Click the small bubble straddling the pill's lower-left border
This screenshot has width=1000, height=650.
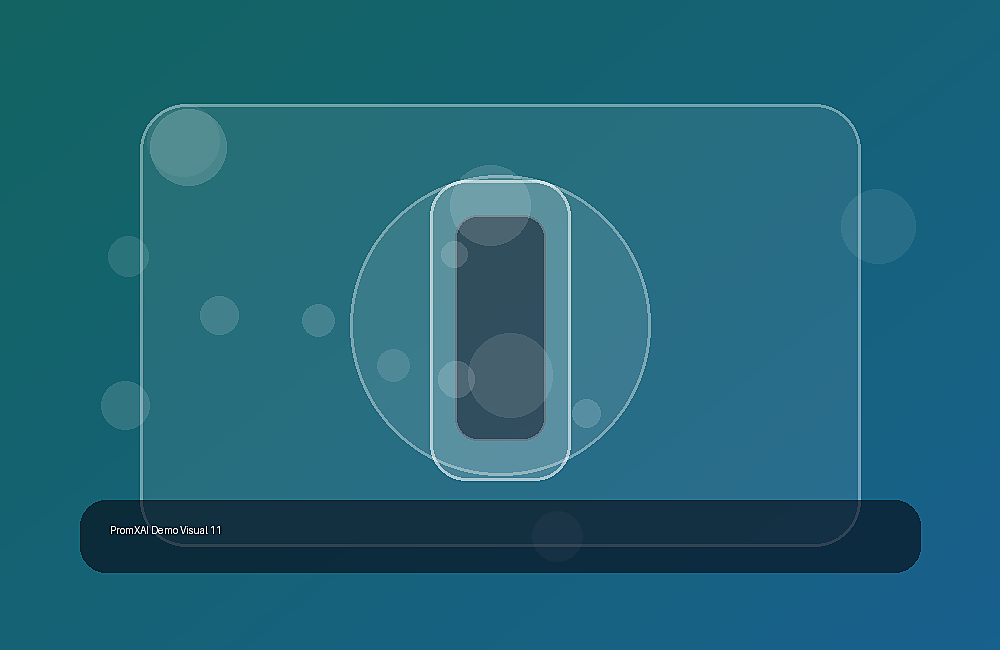457,380
